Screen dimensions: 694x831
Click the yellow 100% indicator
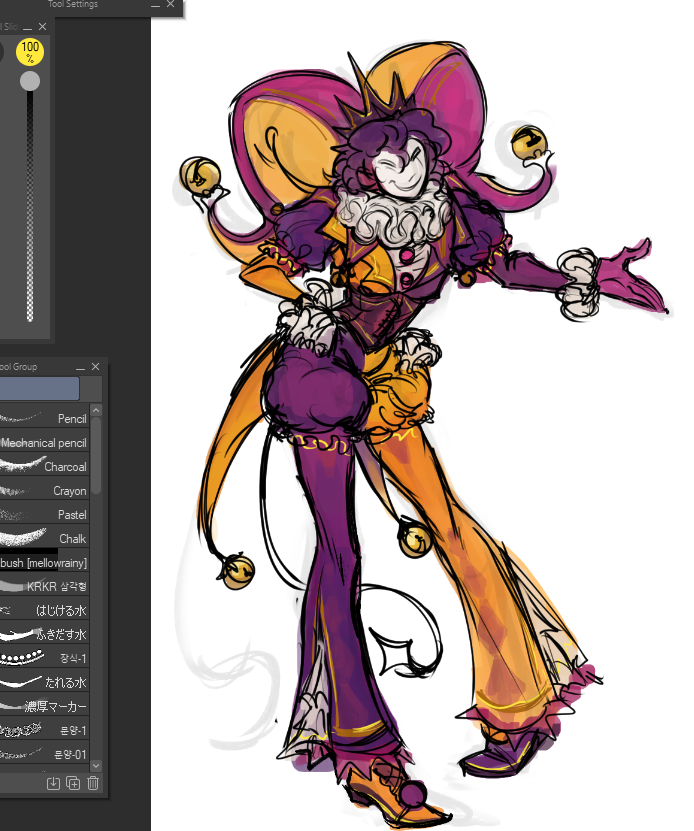click(x=30, y=52)
